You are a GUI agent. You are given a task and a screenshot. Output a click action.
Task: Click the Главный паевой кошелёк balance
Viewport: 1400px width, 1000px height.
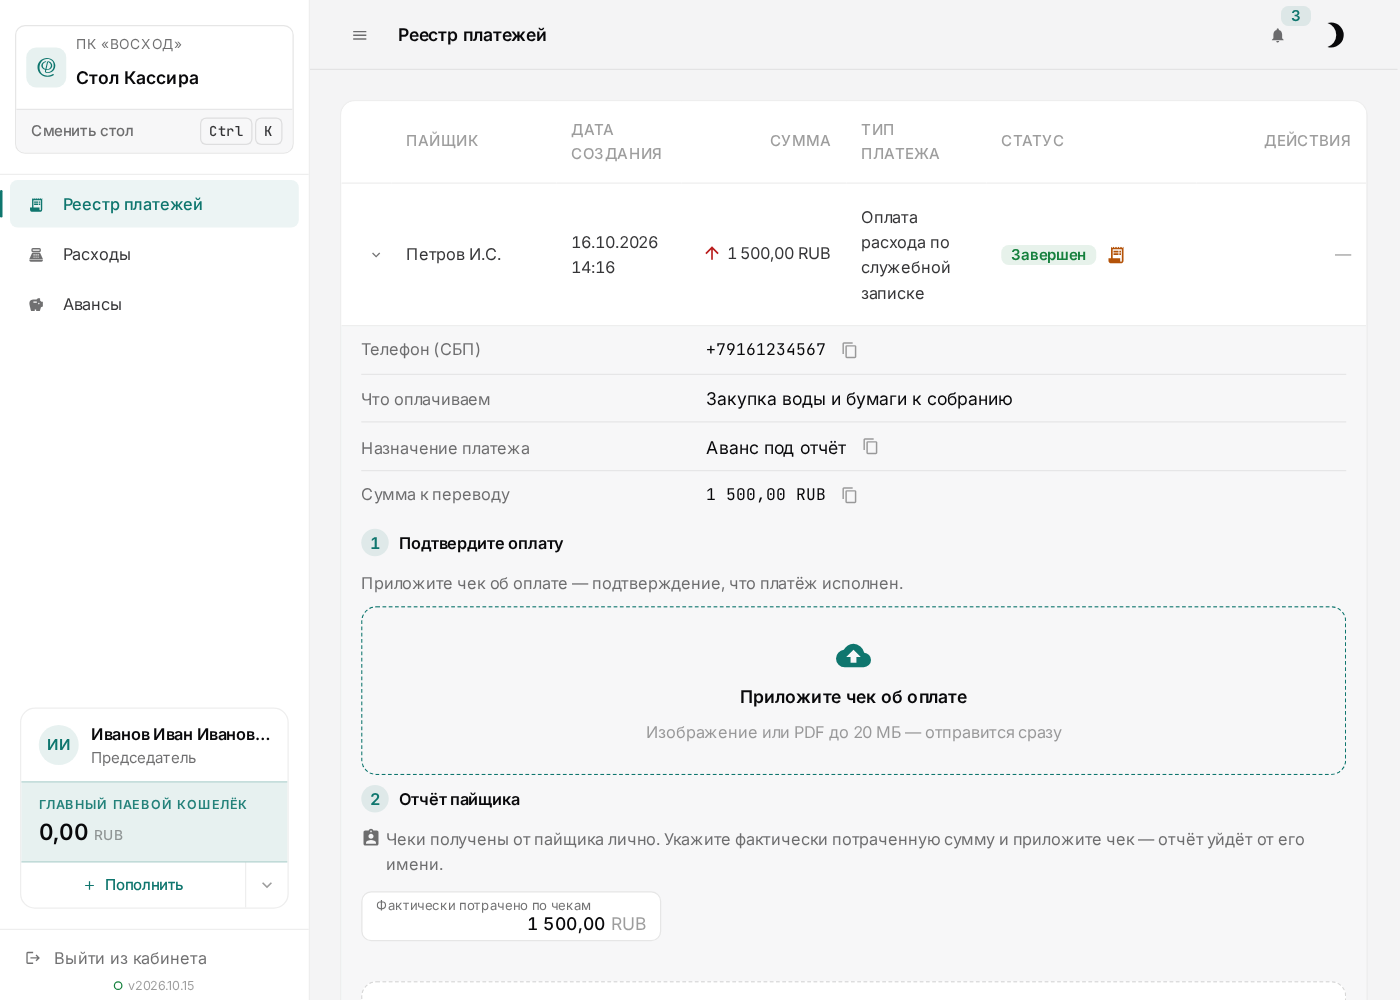[154, 822]
